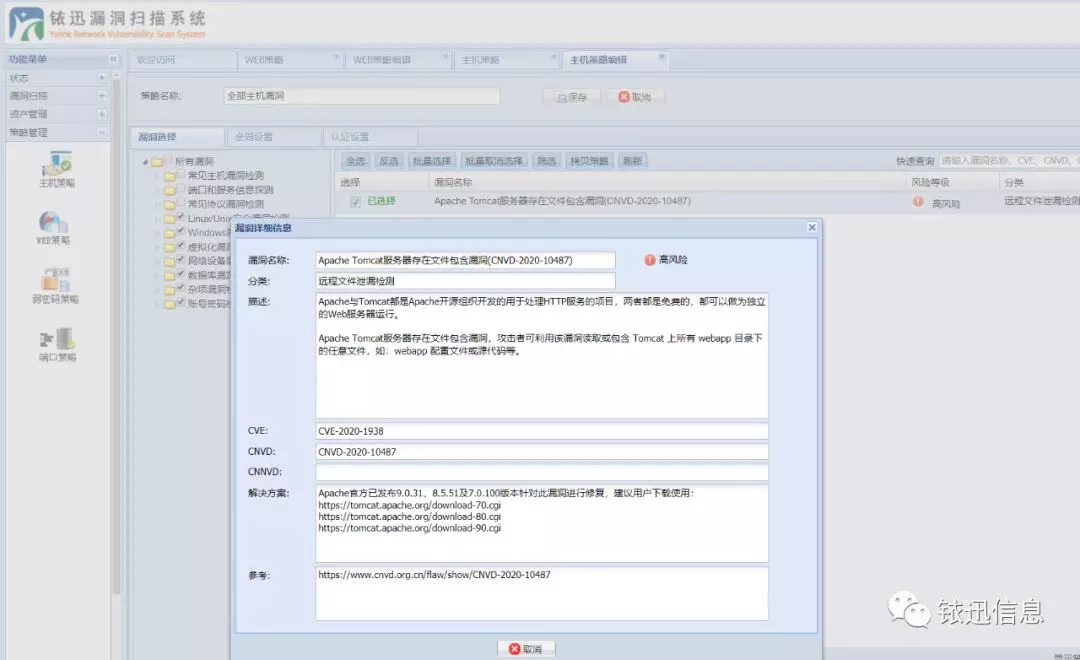This screenshot has height=660, width=1080.
Task: Collapse the 功能菜单 sidebar with double-arrow icon
Action: [x=113, y=59]
